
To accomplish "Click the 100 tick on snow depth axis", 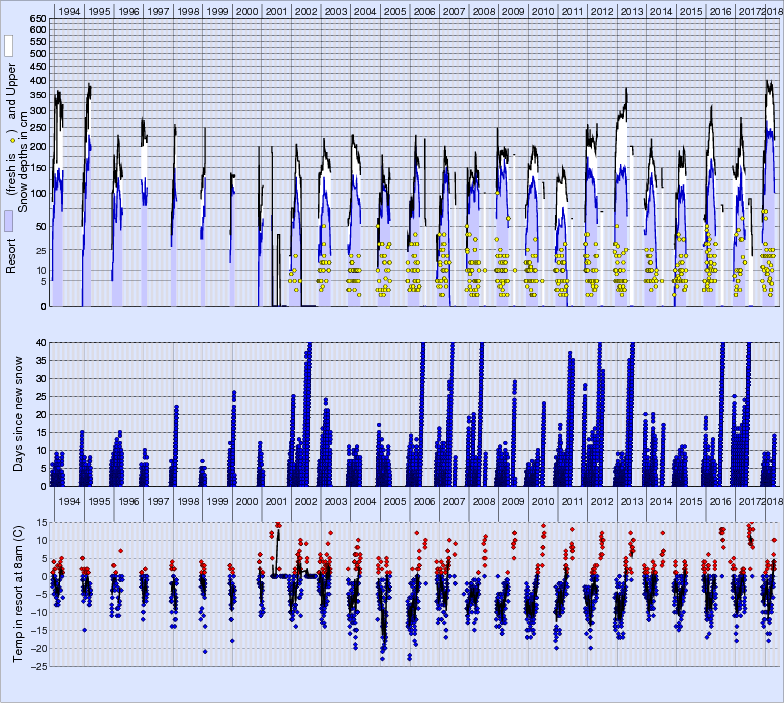I will pos(37,193).
